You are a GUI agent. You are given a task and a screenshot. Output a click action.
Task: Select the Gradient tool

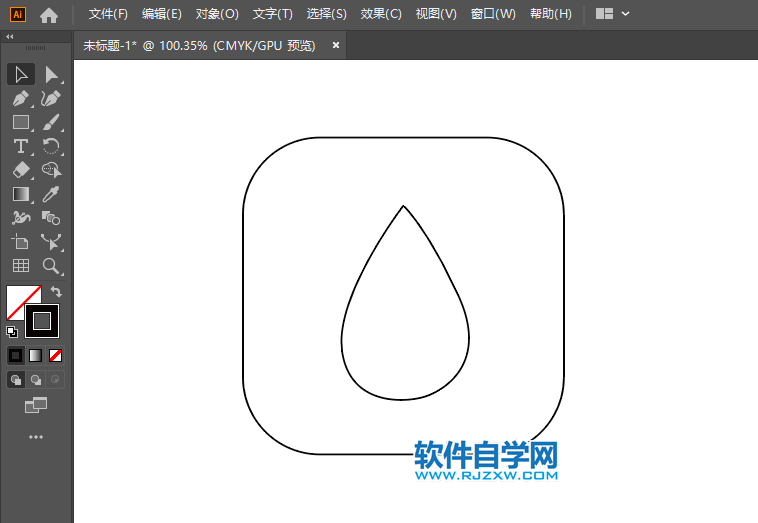point(21,194)
